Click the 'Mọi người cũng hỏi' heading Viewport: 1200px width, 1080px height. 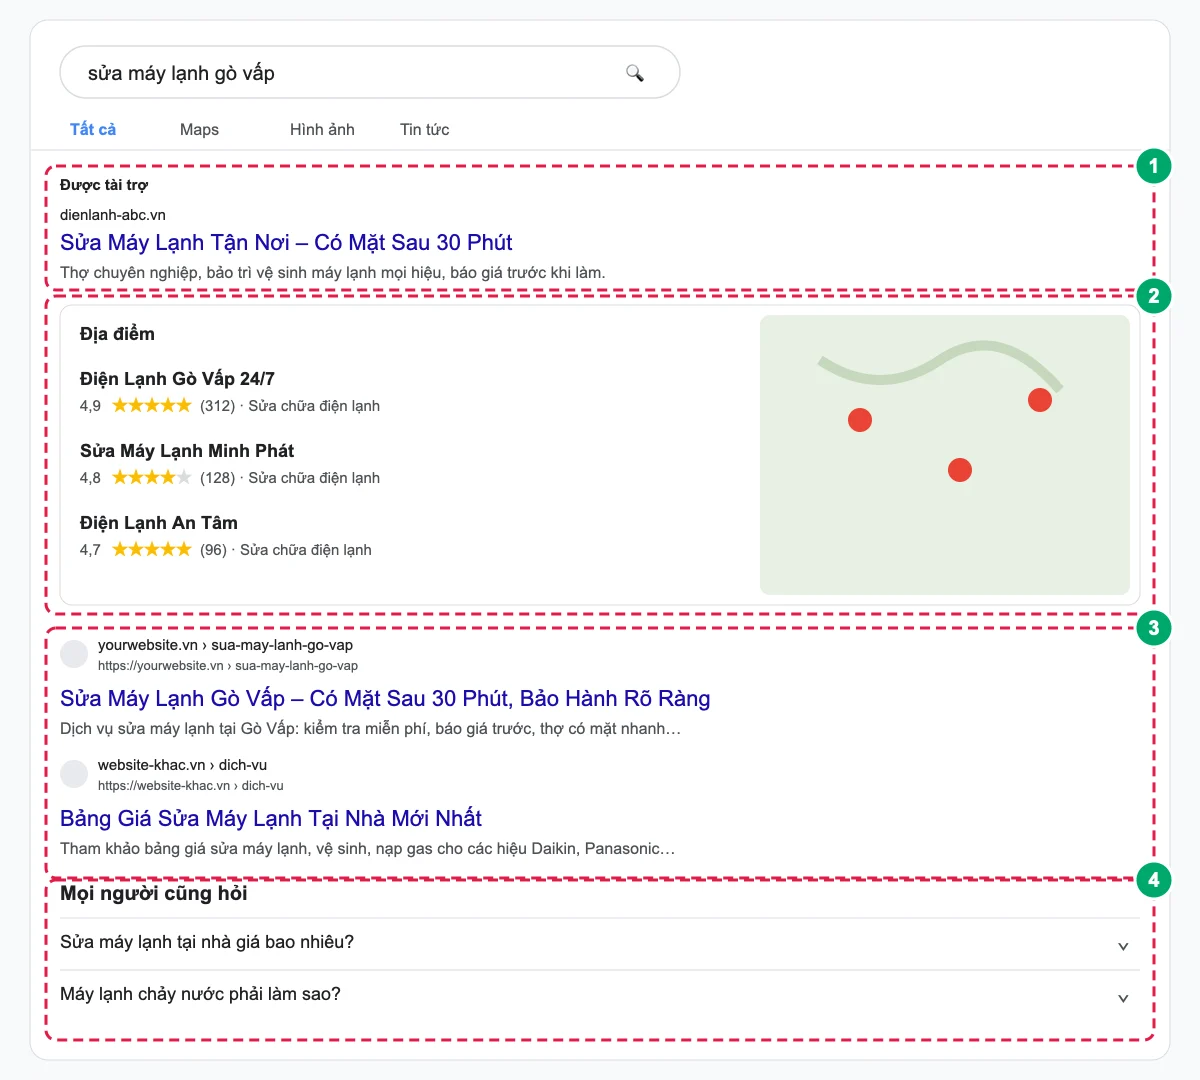(x=154, y=893)
